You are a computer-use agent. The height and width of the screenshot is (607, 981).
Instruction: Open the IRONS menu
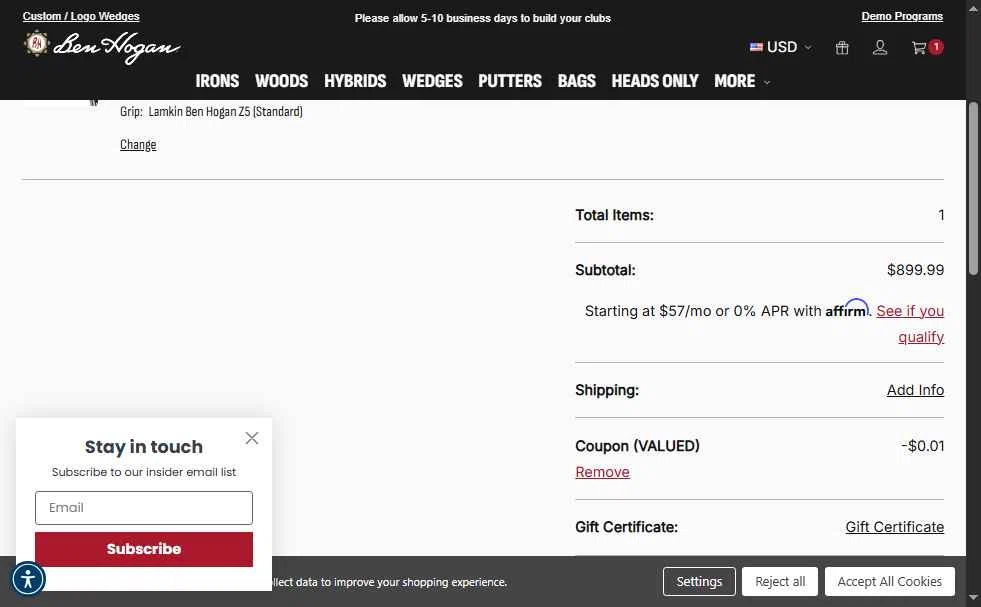pyautogui.click(x=217, y=81)
